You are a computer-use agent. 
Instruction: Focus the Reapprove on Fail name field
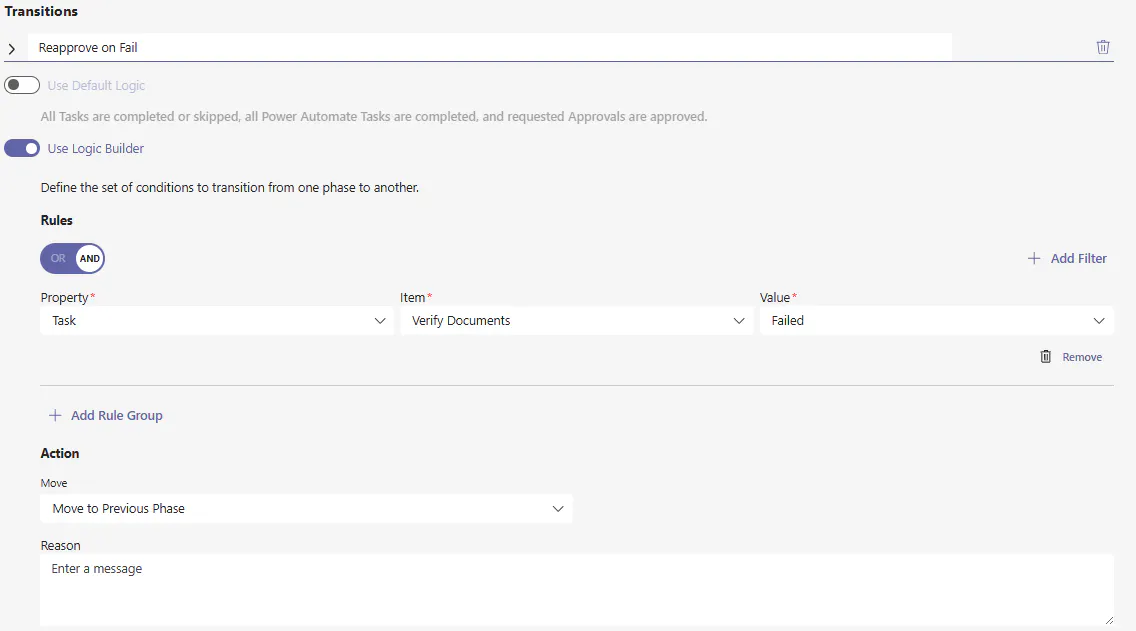490,47
